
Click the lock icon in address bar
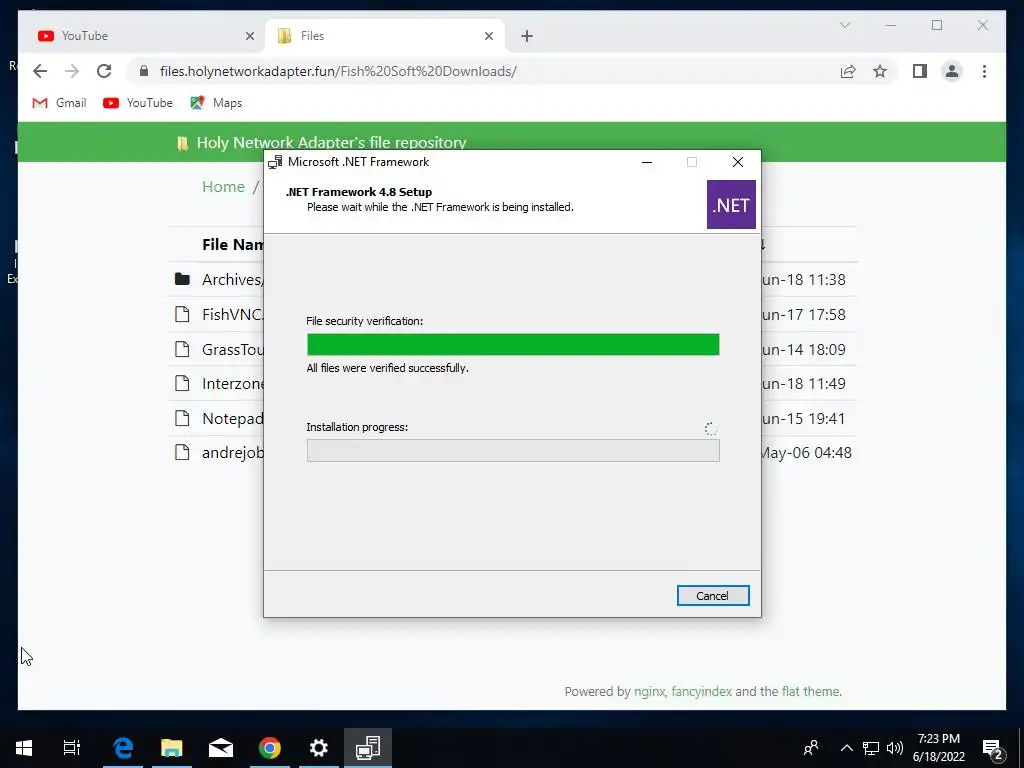144,71
